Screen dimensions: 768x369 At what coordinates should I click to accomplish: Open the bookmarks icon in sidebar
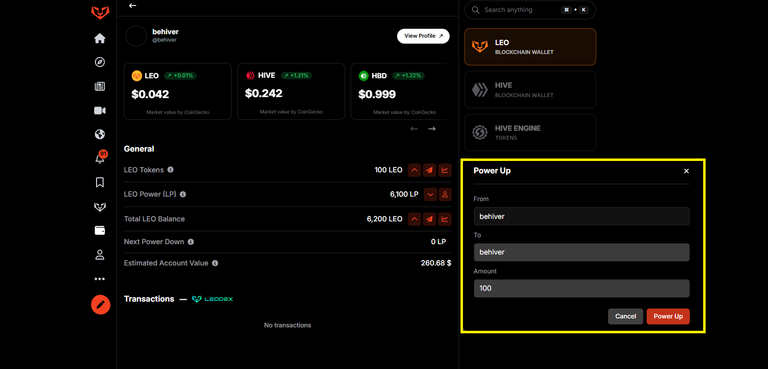tap(100, 183)
